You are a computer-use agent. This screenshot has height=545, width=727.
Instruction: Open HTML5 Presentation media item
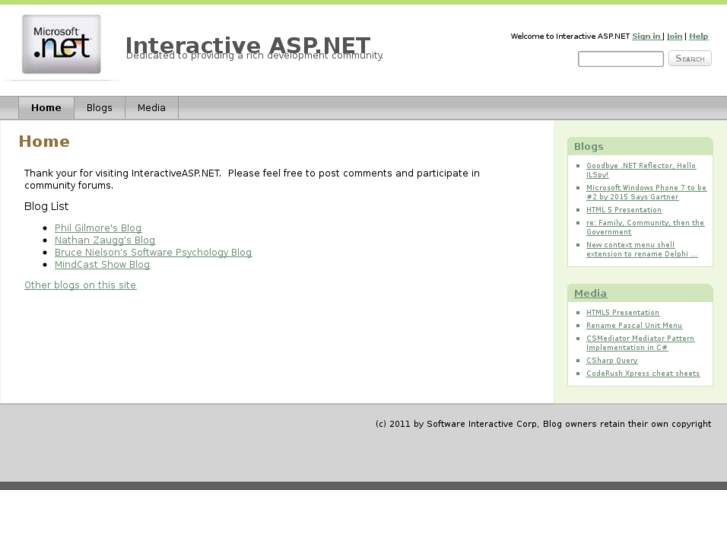point(623,313)
